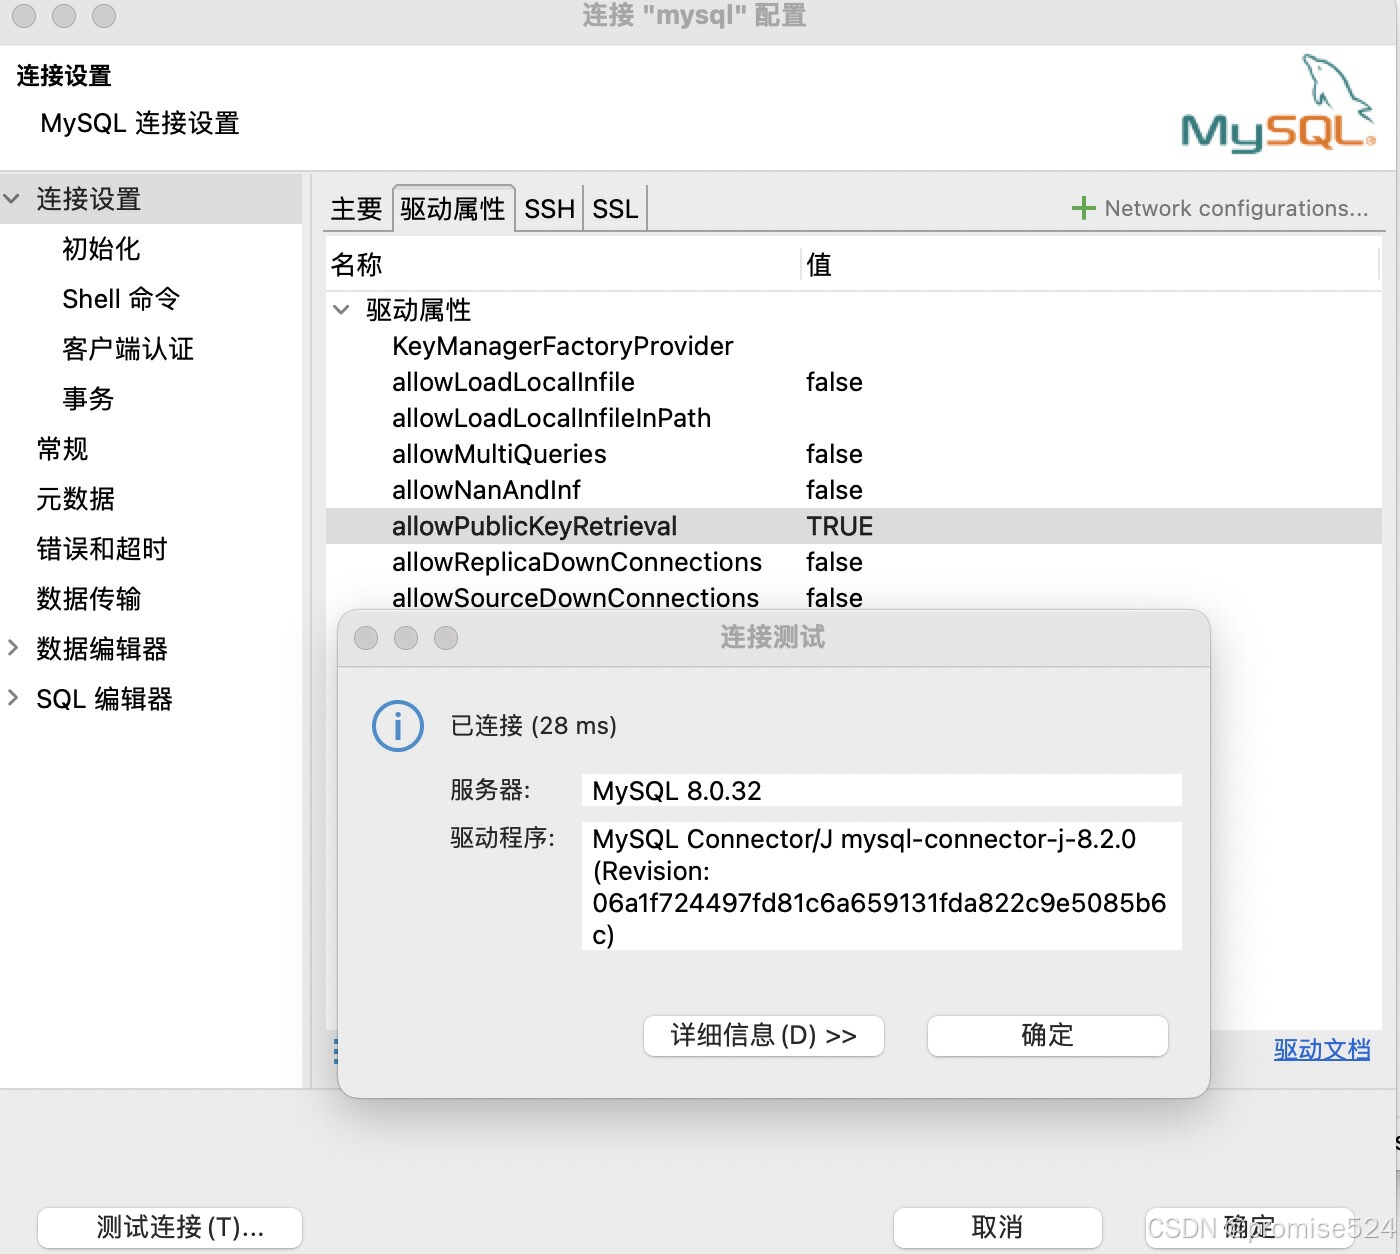
Task: Click the green plus Network configurations icon
Action: pos(1083,208)
